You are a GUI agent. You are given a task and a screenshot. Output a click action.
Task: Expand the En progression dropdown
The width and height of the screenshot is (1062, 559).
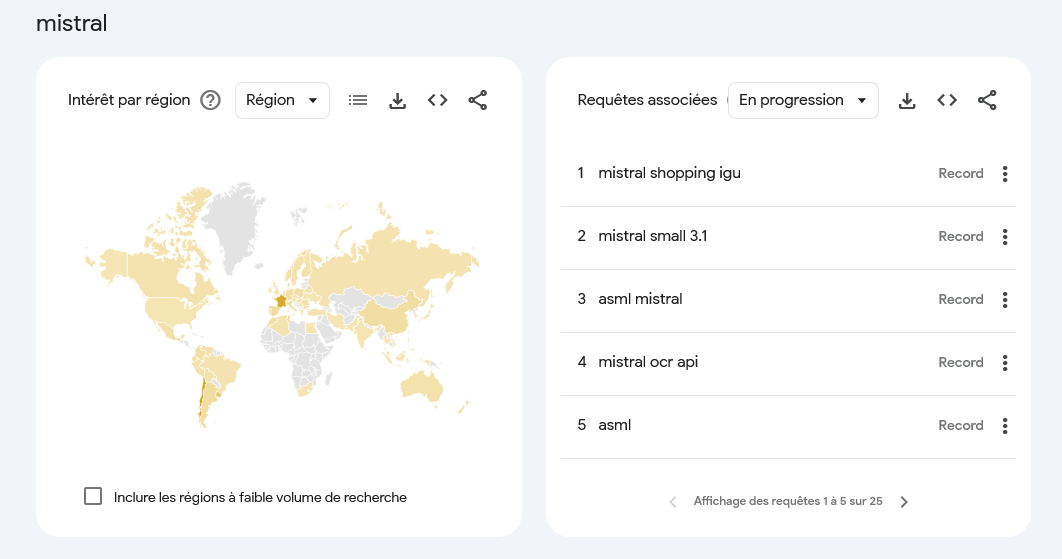pos(803,100)
